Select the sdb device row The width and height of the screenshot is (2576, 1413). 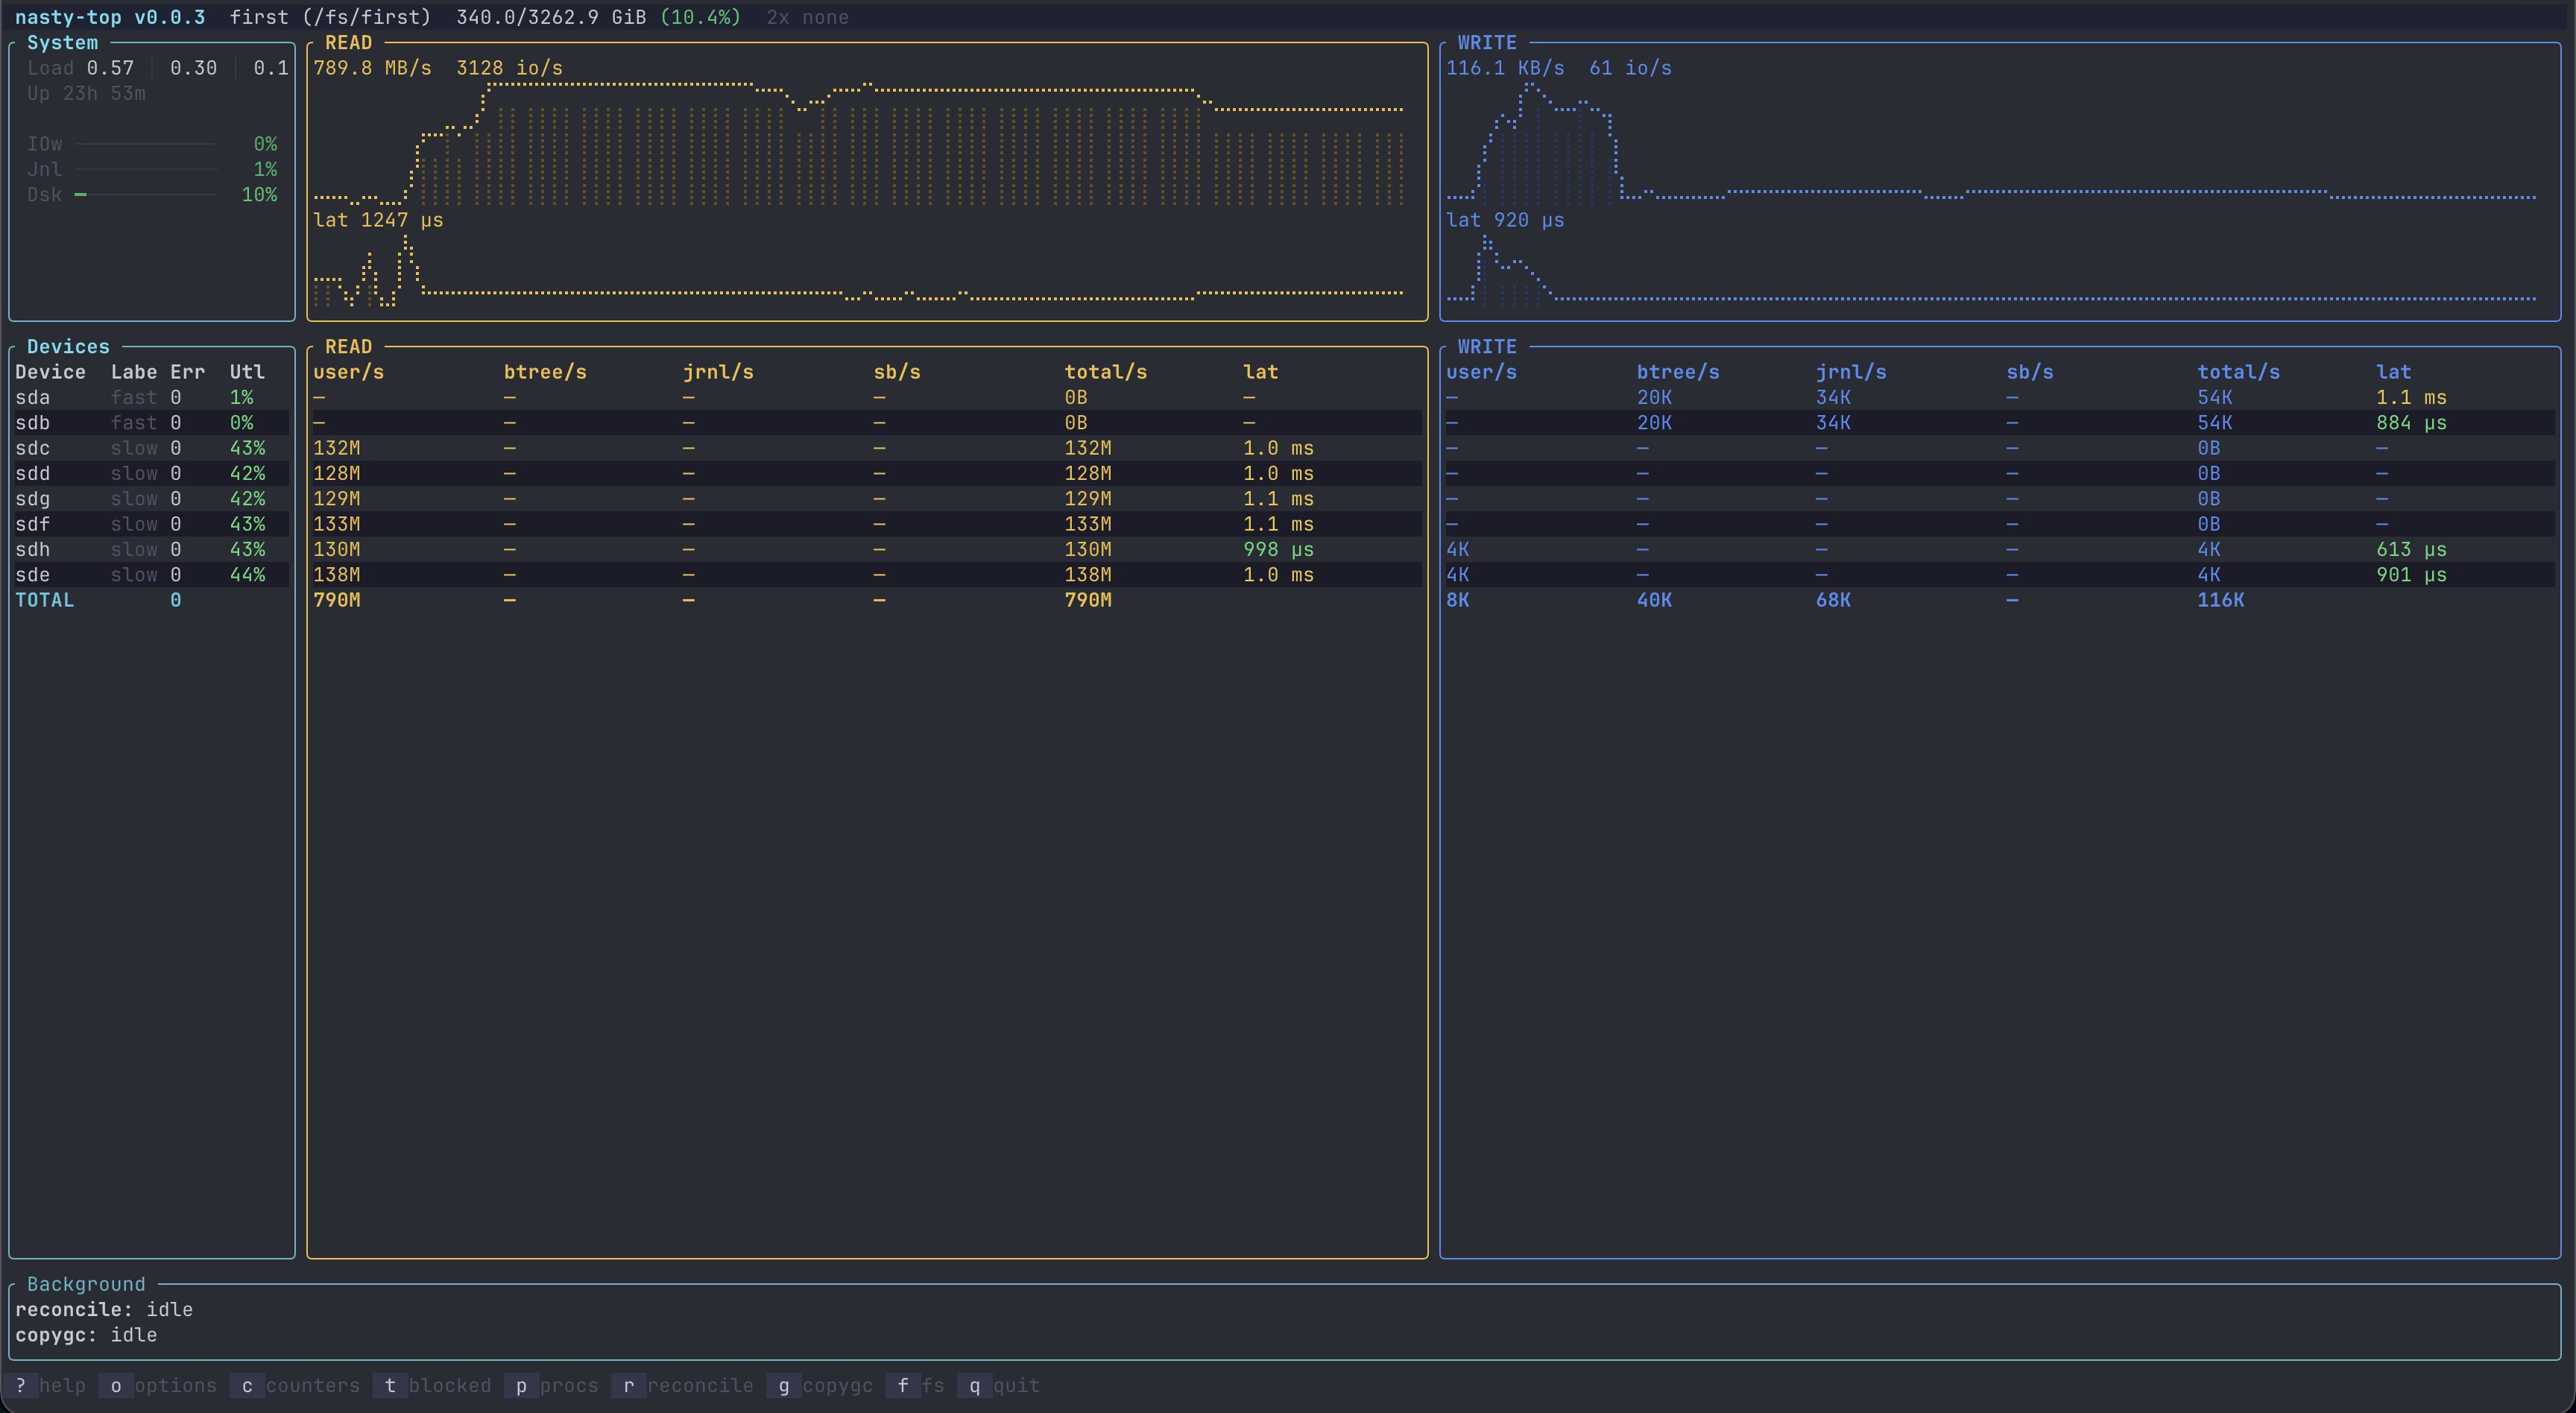click(x=151, y=422)
